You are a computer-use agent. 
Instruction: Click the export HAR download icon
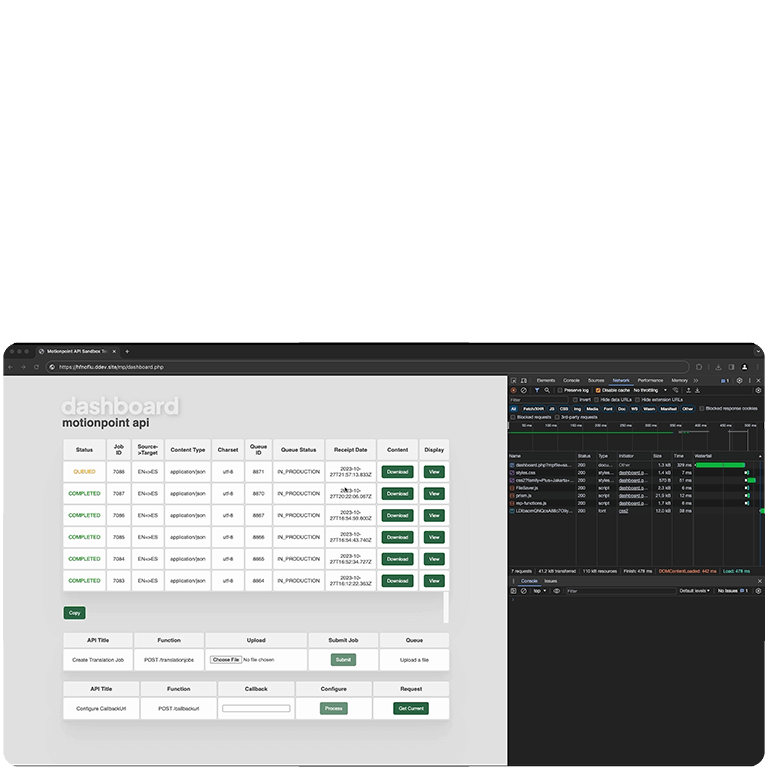click(x=697, y=390)
